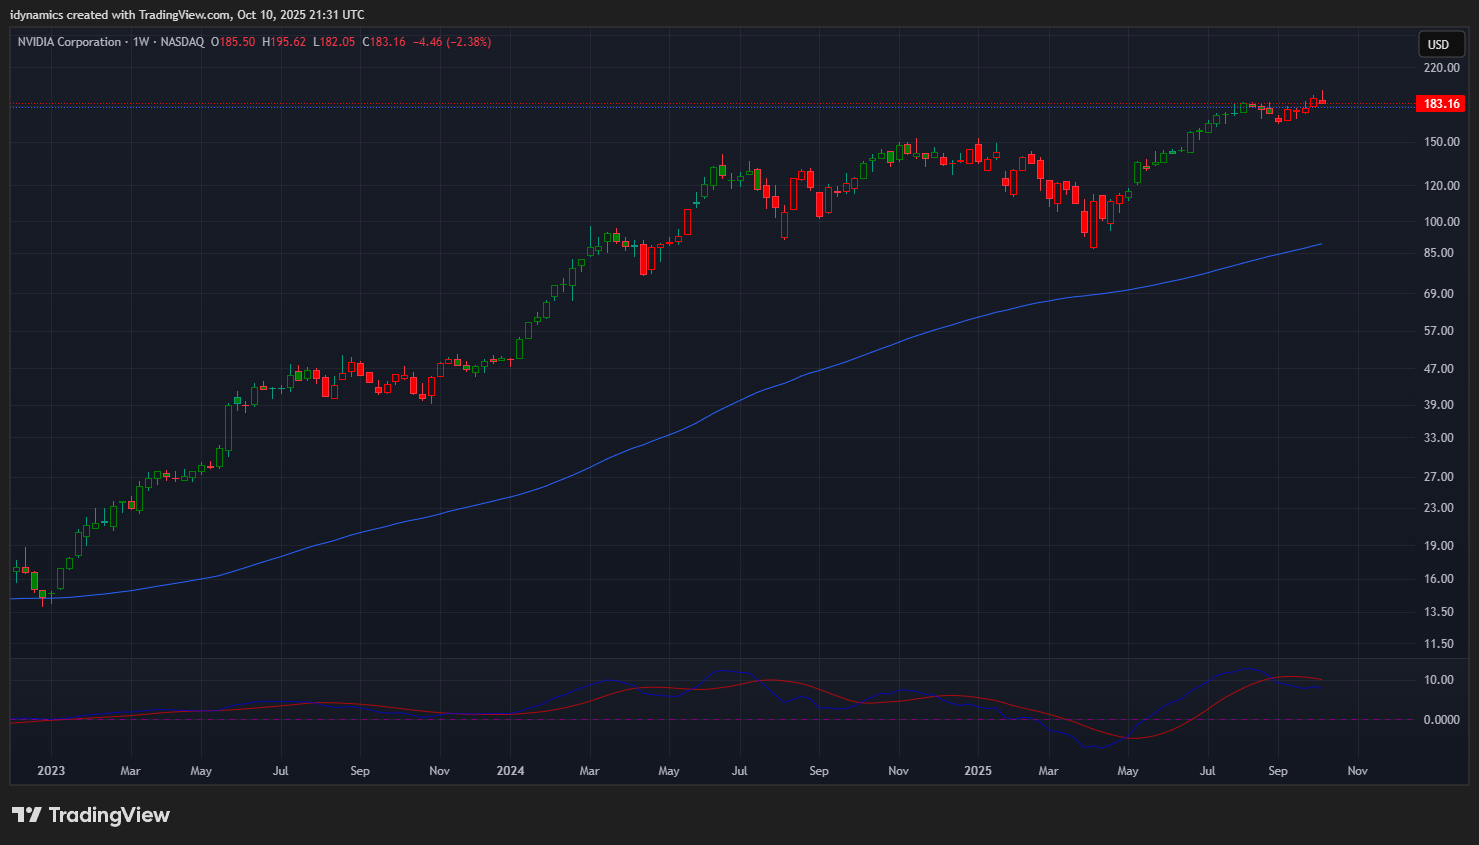Image resolution: width=1479 pixels, height=845 pixels.
Task: Click the 100.00 price scale label
Action: tap(1441, 222)
